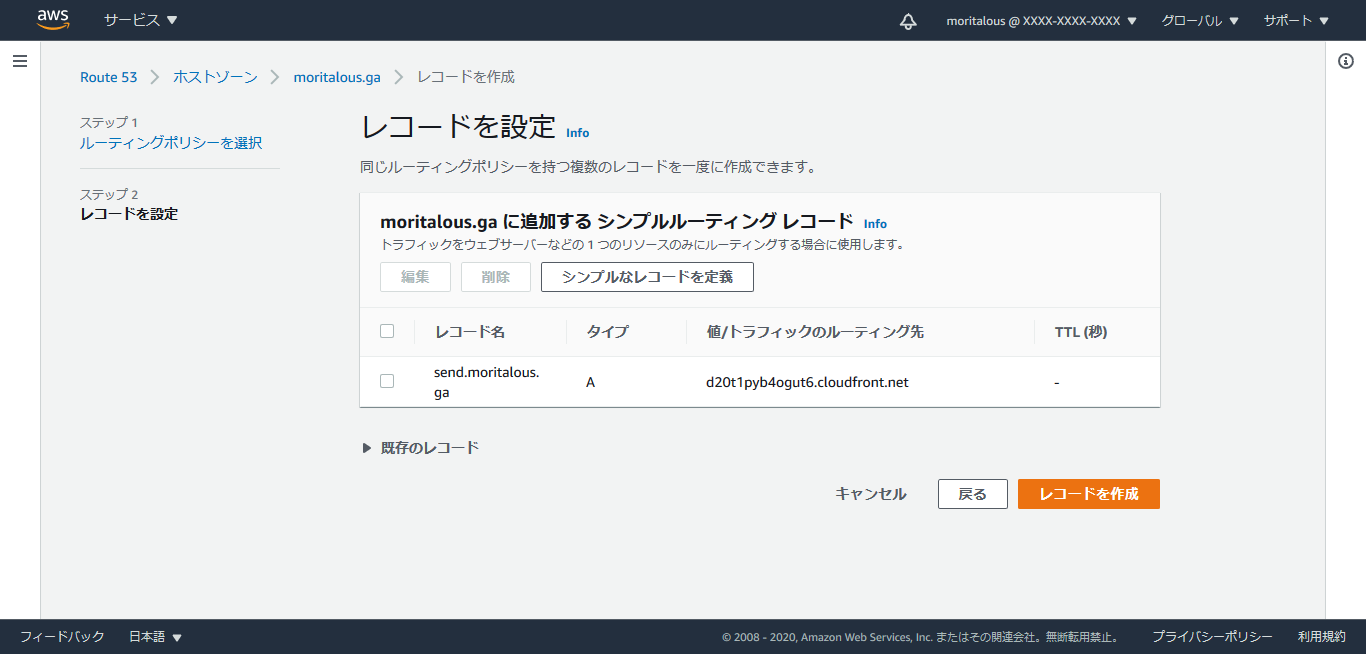The image size is (1366, 654).
Task: Open Info link beside レコードを設定 heading
Action: [578, 133]
